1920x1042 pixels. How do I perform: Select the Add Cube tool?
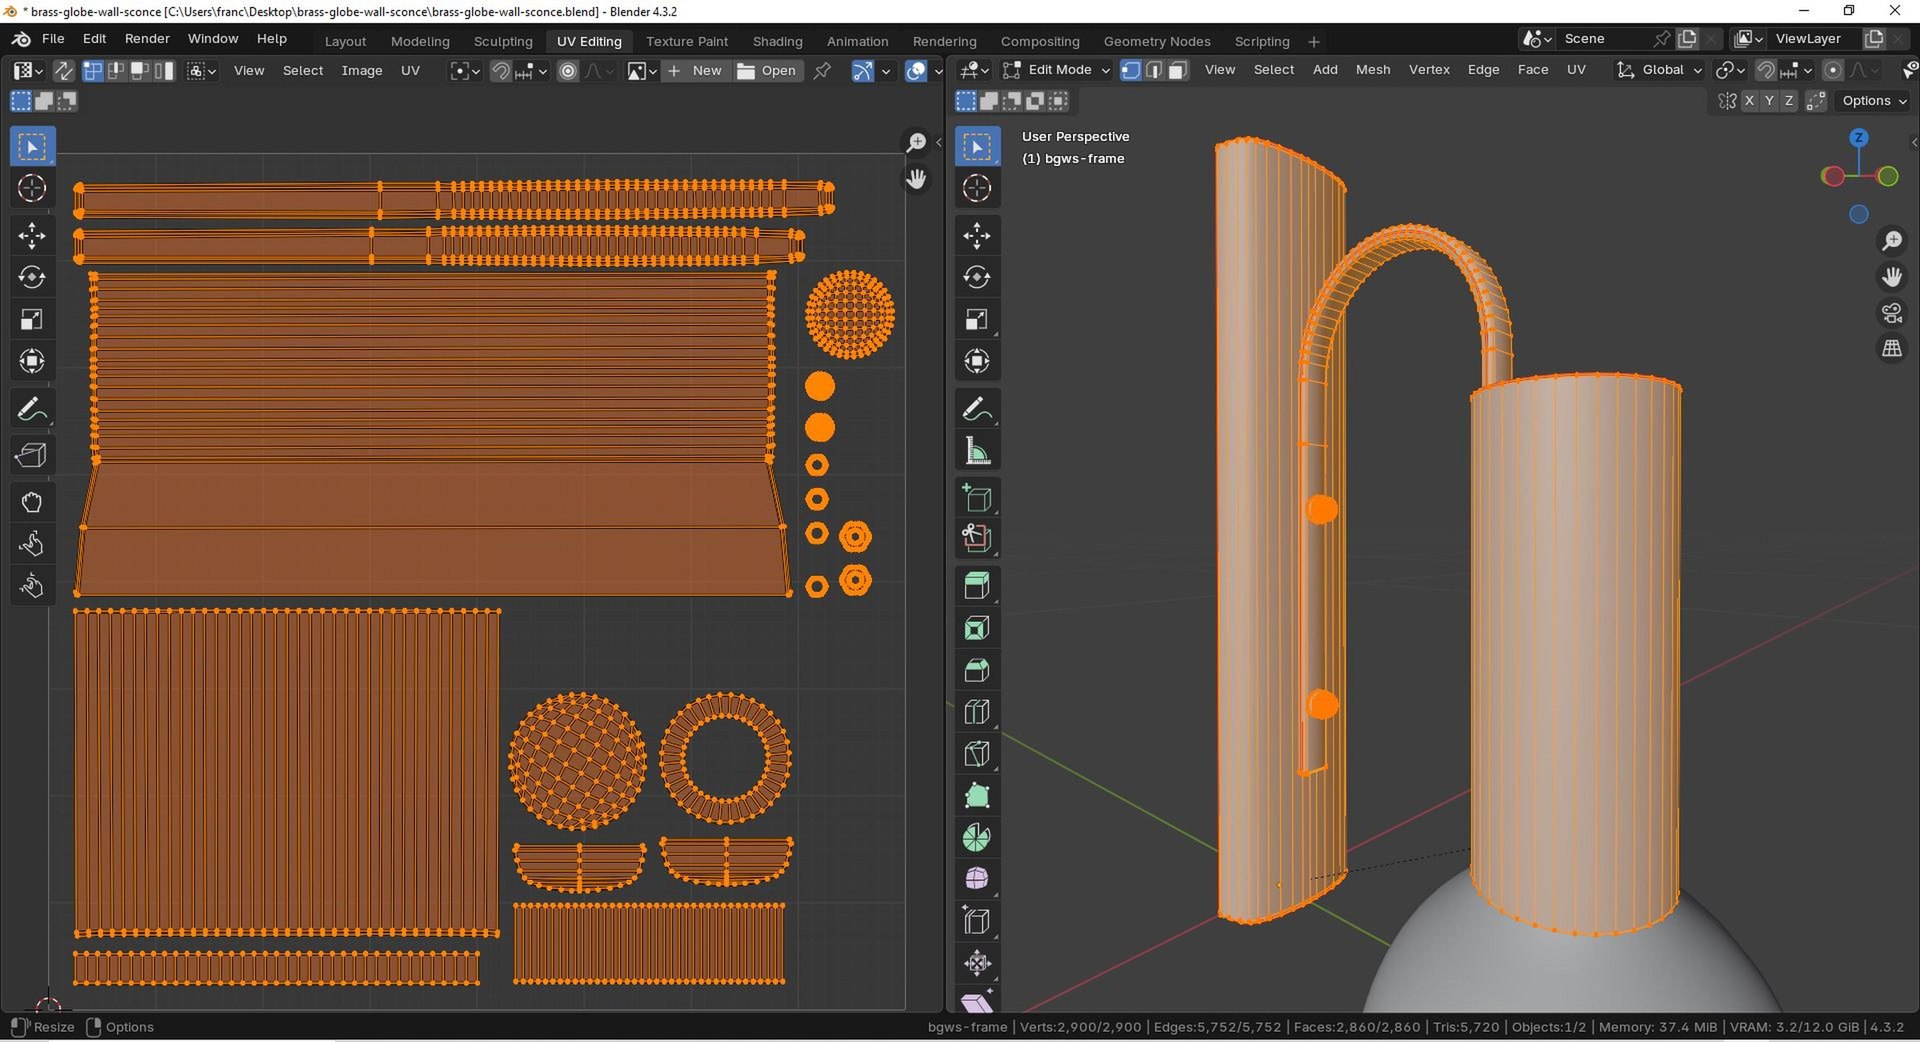pyautogui.click(x=977, y=498)
